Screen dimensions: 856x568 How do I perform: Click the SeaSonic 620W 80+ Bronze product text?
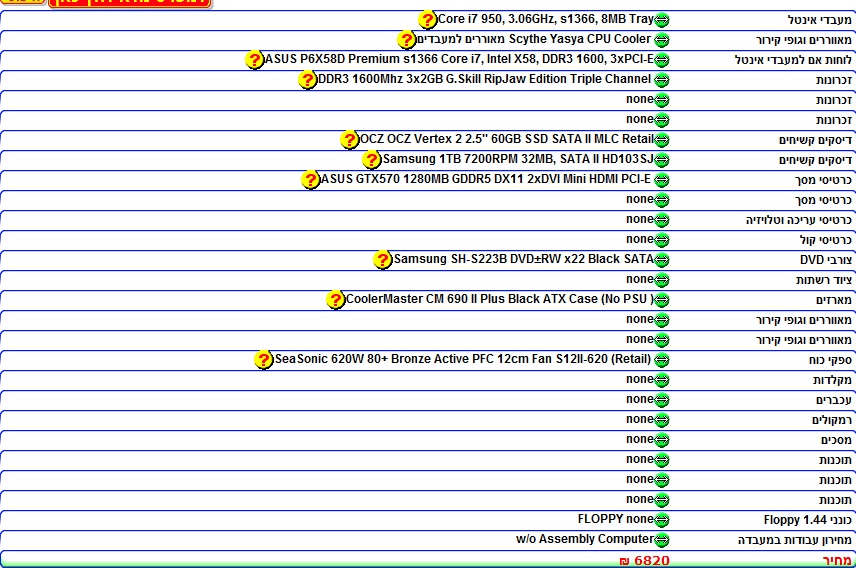(464, 359)
